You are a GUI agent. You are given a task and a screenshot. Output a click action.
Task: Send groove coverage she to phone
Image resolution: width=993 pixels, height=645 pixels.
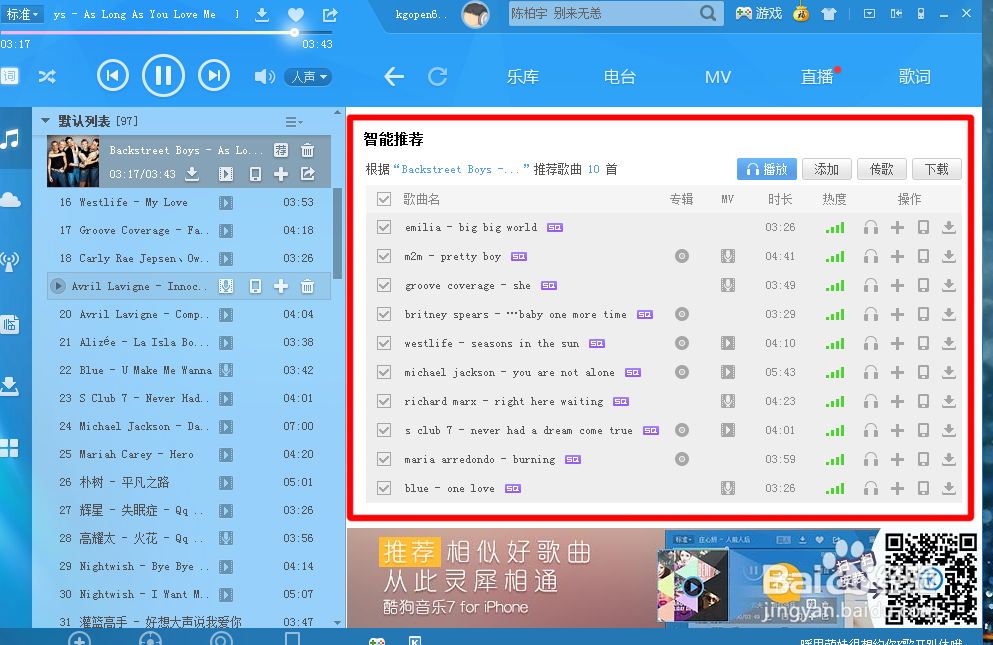pyautogui.click(x=923, y=285)
